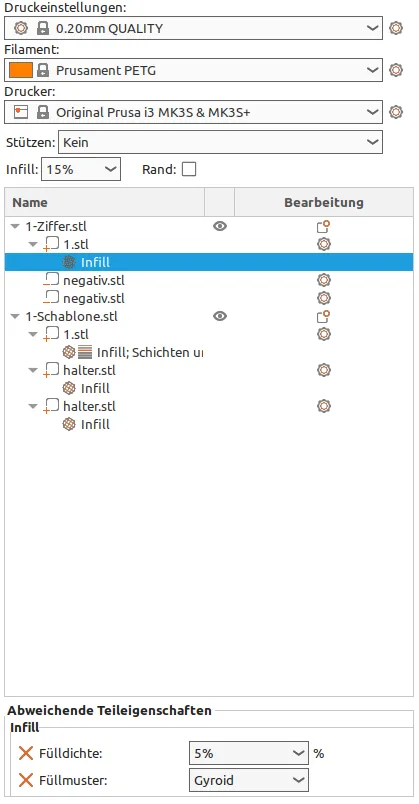
Task: Toggle the Rand checkbox
Action: 189,169
